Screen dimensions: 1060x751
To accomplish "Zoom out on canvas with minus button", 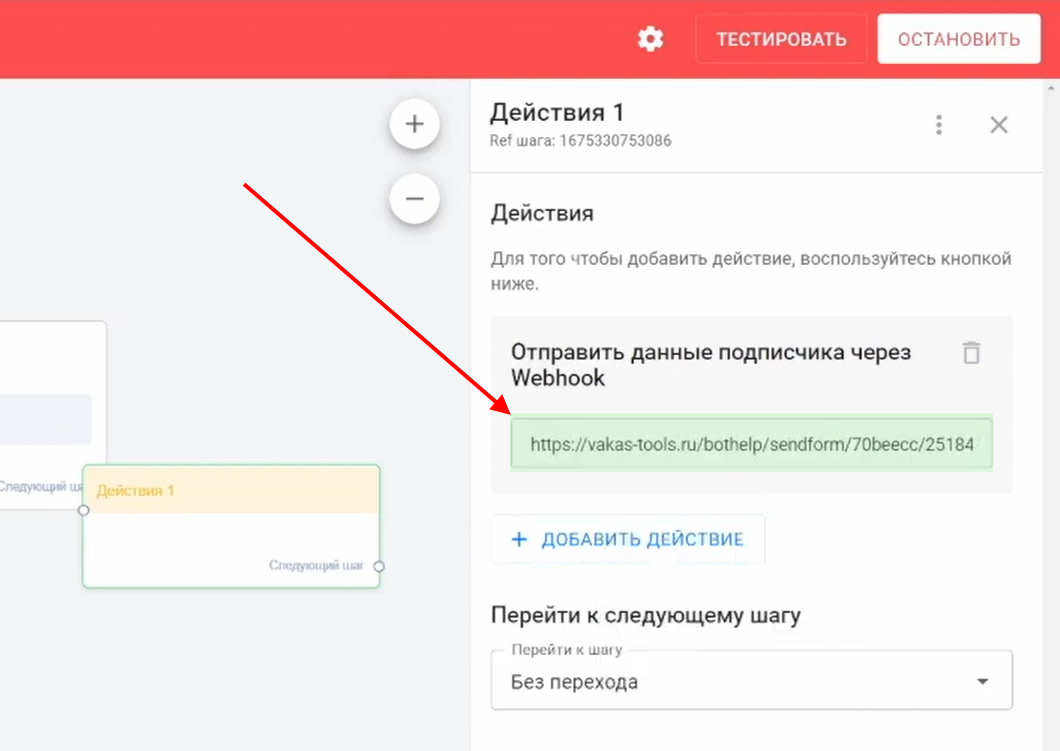I will click(x=414, y=198).
